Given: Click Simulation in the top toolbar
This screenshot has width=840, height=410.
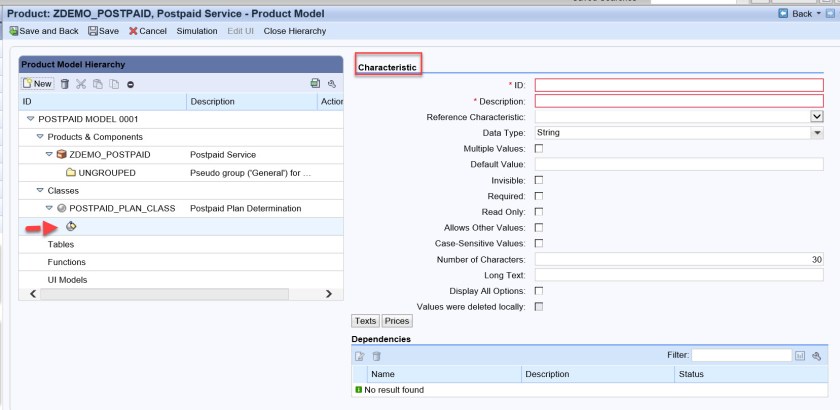Looking at the screenshot, I should tap(196, 31).
